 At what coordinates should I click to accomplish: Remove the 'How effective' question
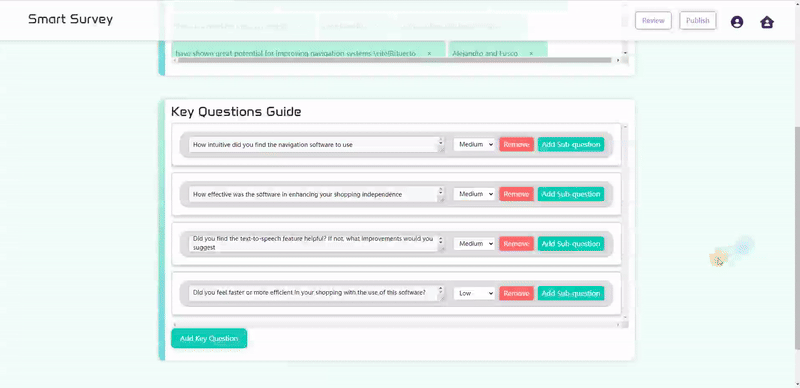click(x=516, y=194)
